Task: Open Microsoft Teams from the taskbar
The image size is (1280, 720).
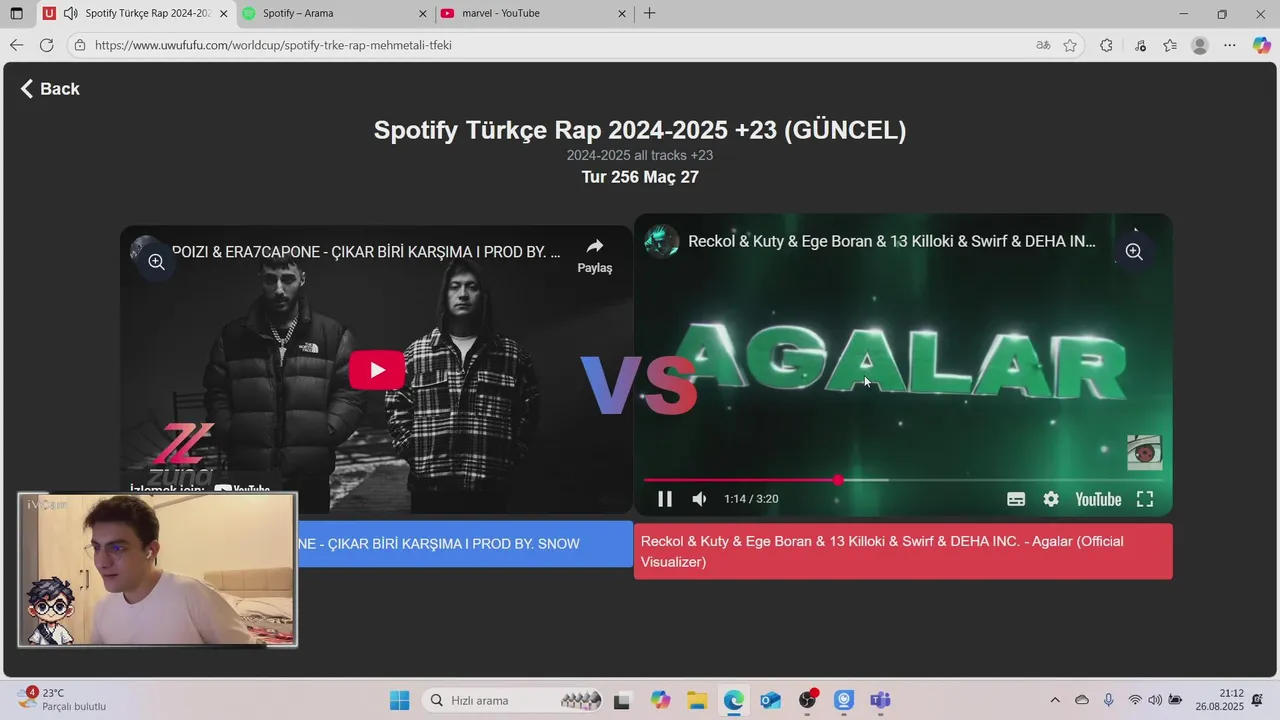Action: (x=880, y=700)
